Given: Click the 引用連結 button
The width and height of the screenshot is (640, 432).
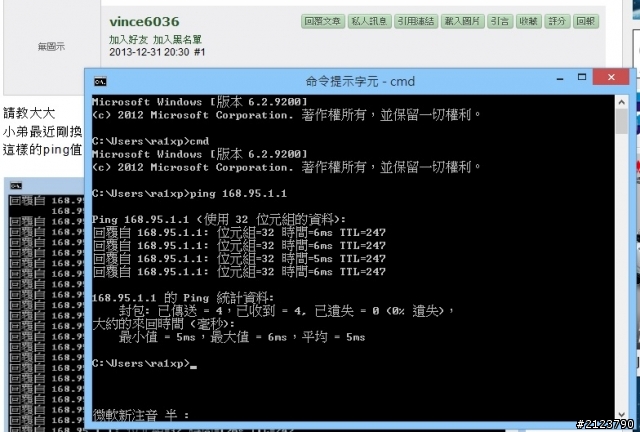Looking at the screenshot, I should click(x=416, y=21).
